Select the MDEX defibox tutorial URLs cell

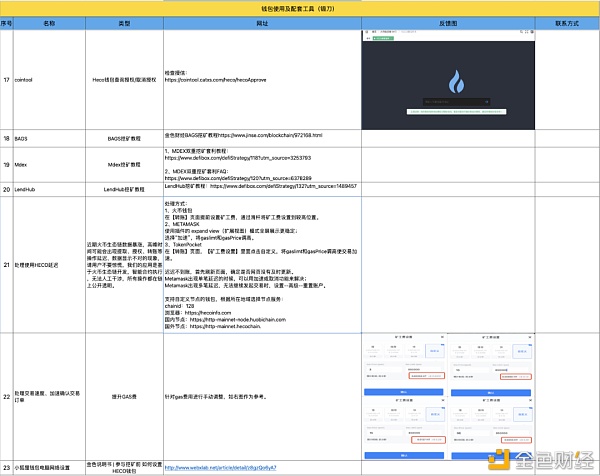262,165
